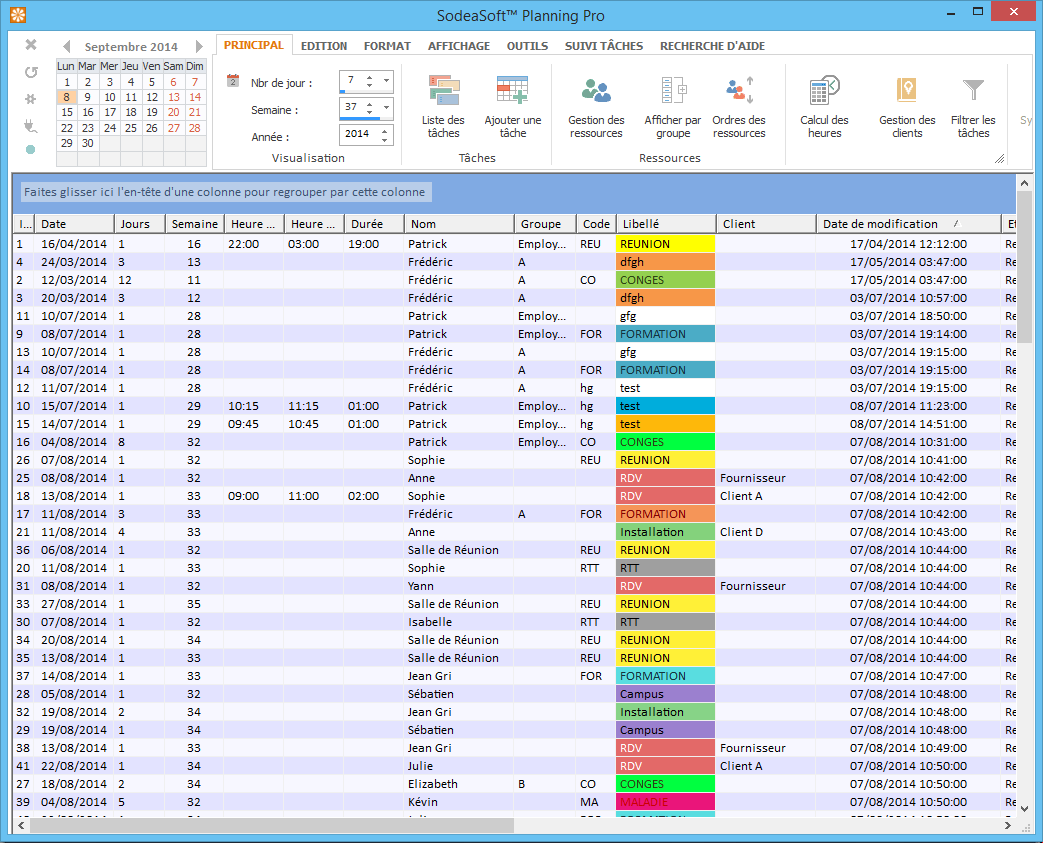Click Ajouter une tâche icon

(512, 90)
